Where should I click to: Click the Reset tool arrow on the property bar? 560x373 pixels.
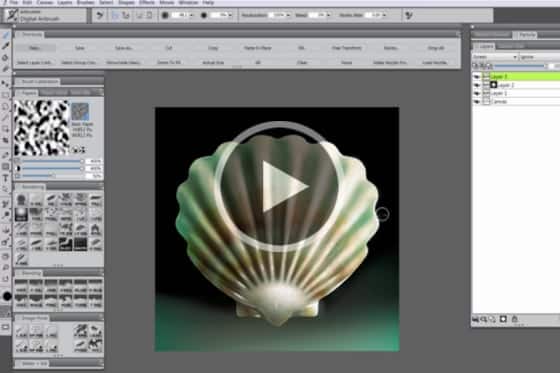coord(100,15)
